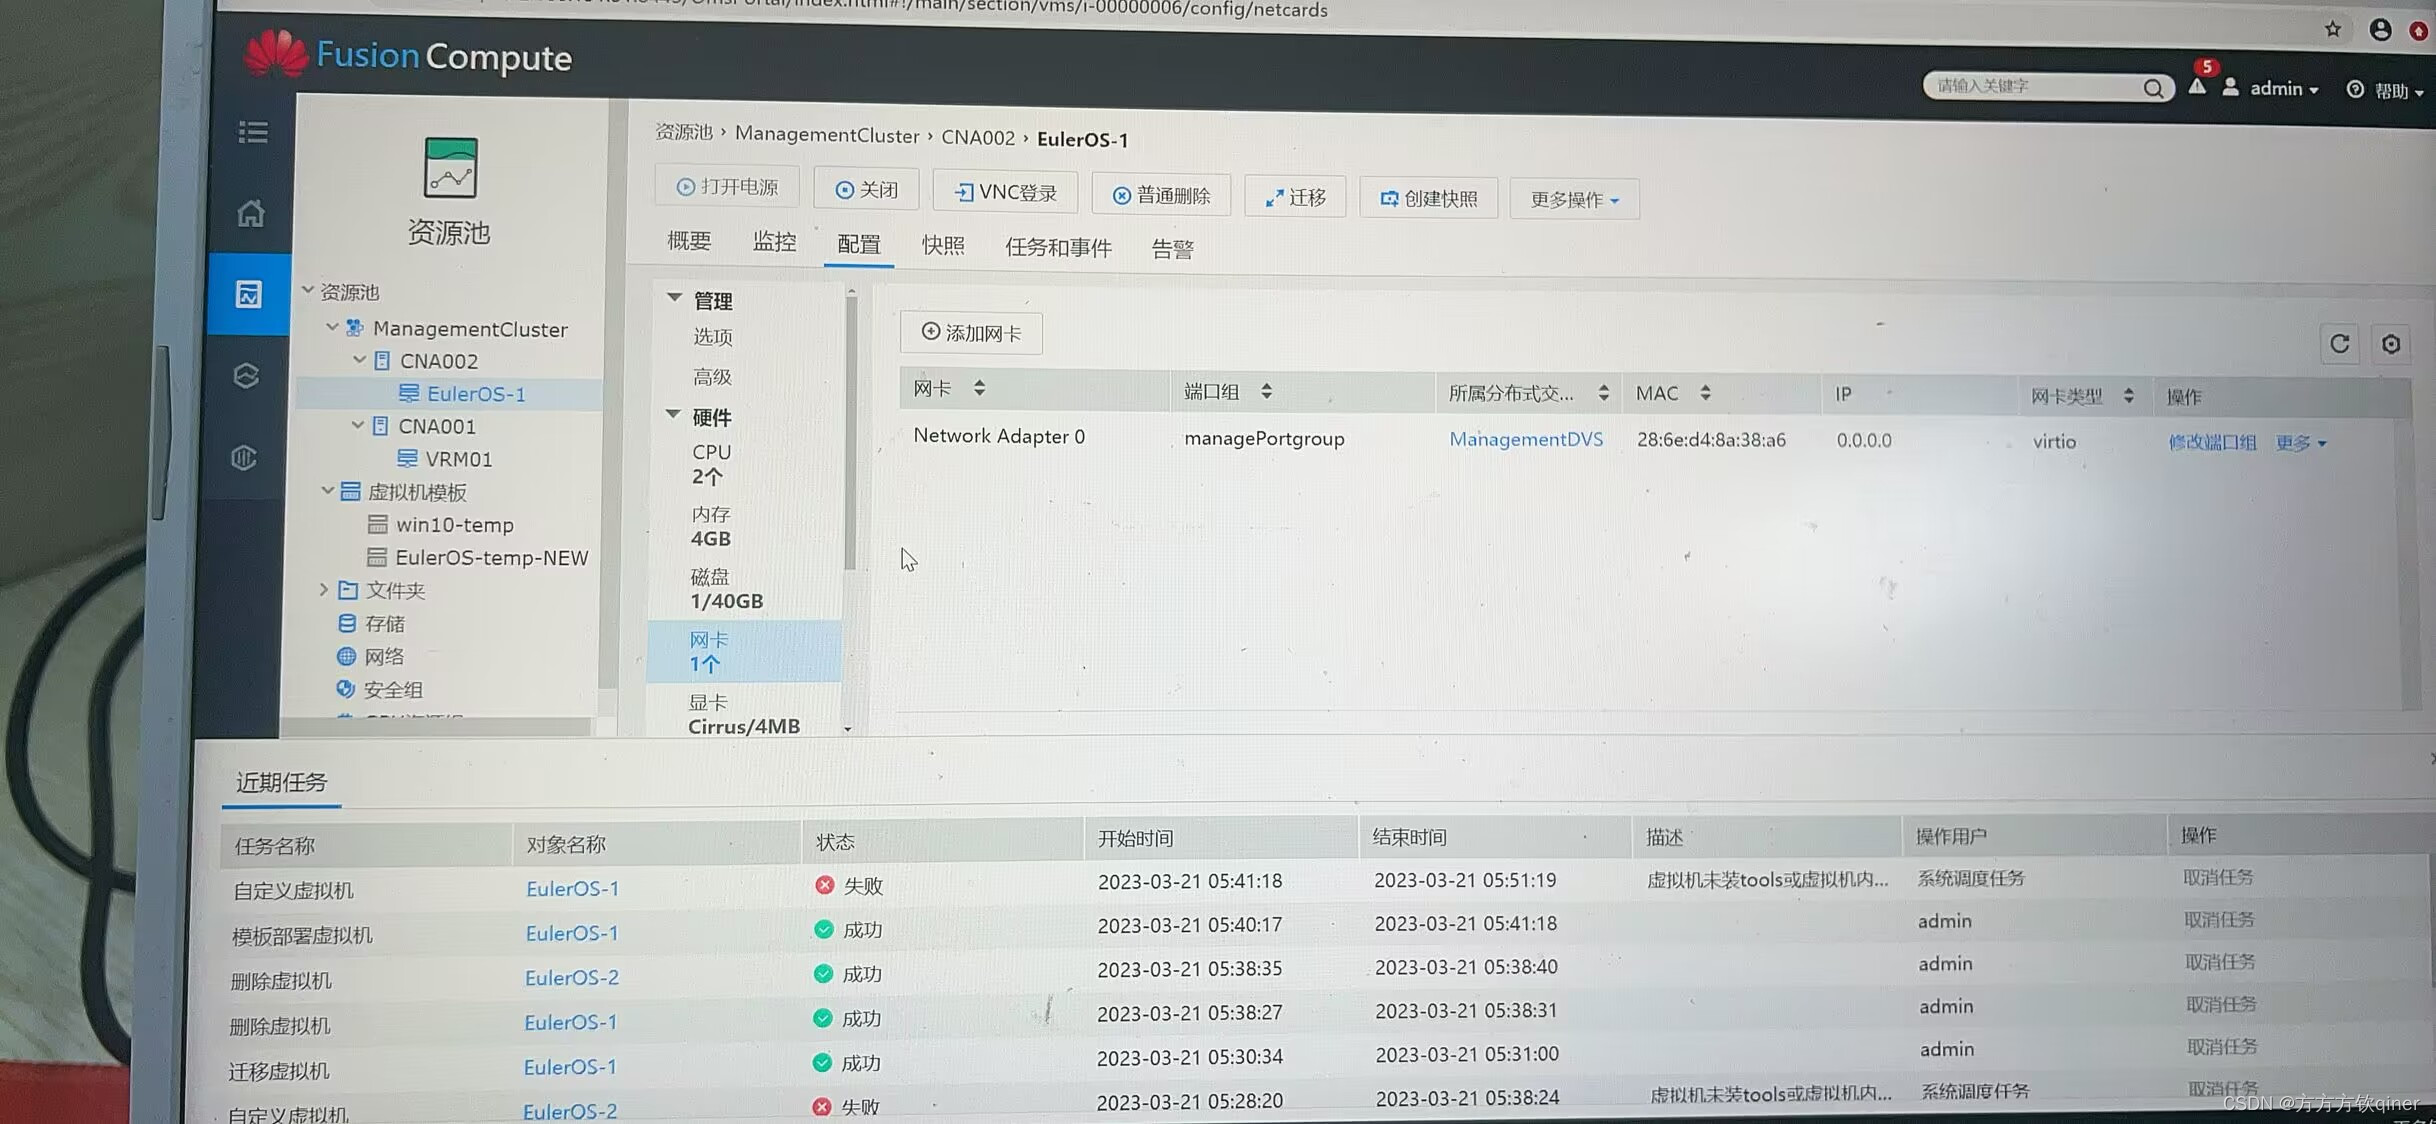The width and height of the screenshot is (2436, 1124).
Task: Collapse the 资源池 tree root
Action: coord(308,290)
